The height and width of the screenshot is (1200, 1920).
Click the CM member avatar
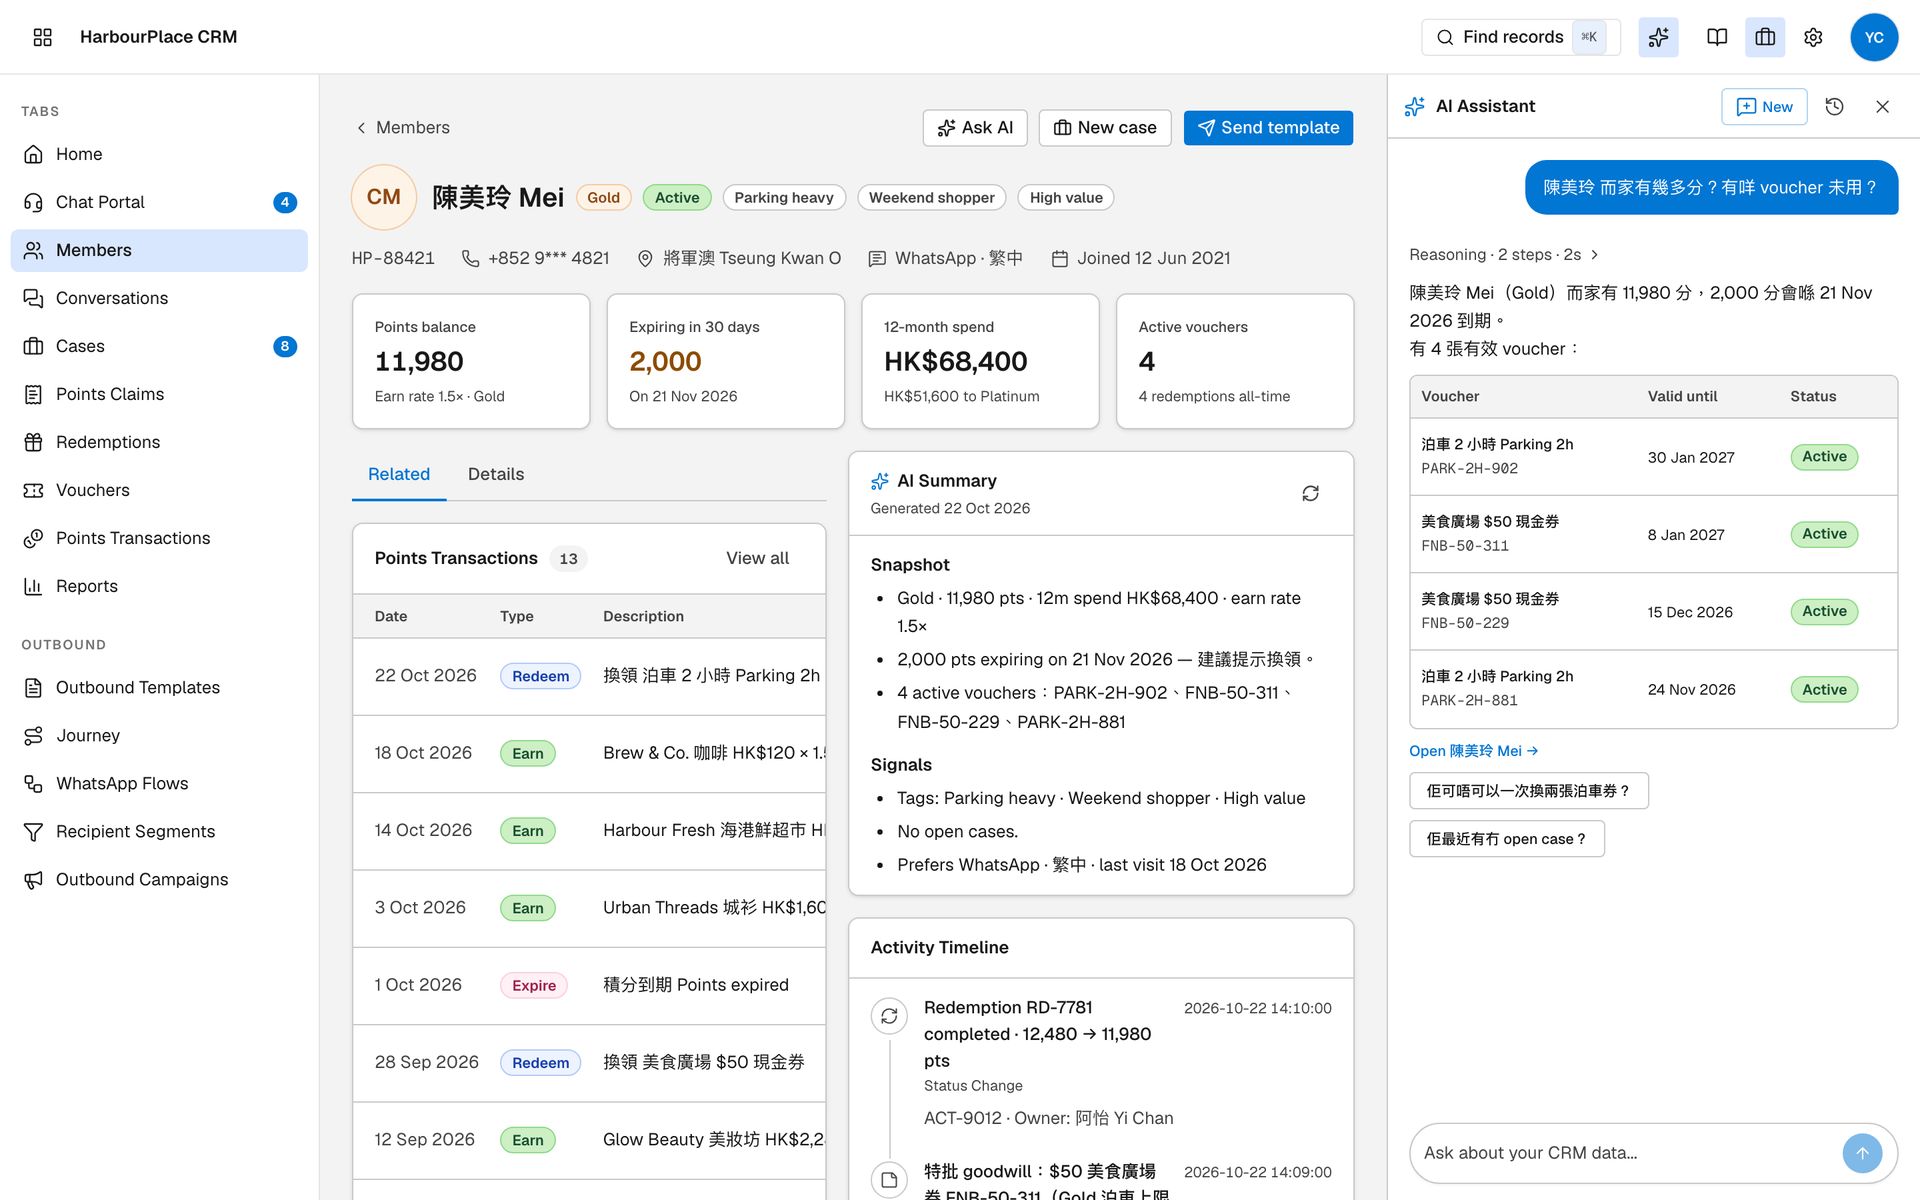coord(384,197)
